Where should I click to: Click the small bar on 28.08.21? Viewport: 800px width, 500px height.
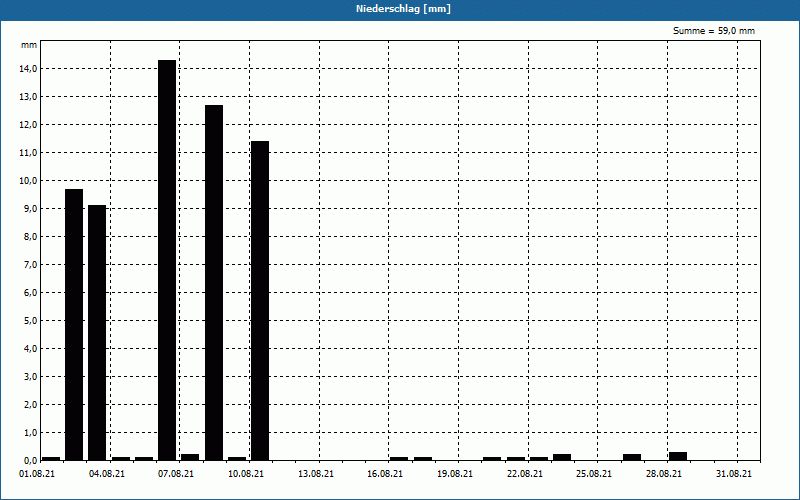pos(678,456)
